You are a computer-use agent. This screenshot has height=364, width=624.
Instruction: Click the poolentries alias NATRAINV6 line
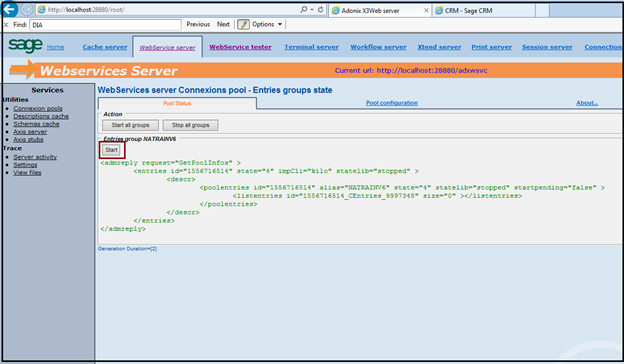pos(402,187)
